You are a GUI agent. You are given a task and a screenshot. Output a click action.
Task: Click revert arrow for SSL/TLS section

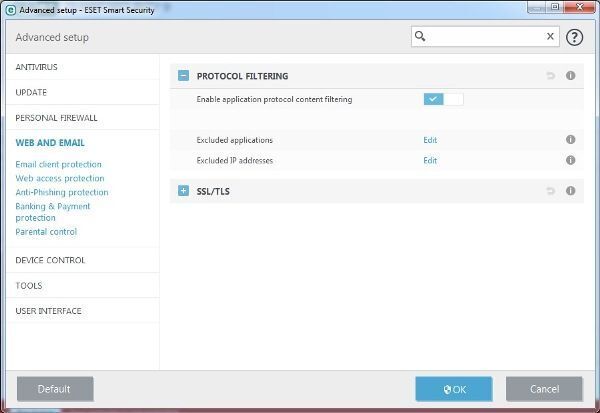click(x=550, y=191)
